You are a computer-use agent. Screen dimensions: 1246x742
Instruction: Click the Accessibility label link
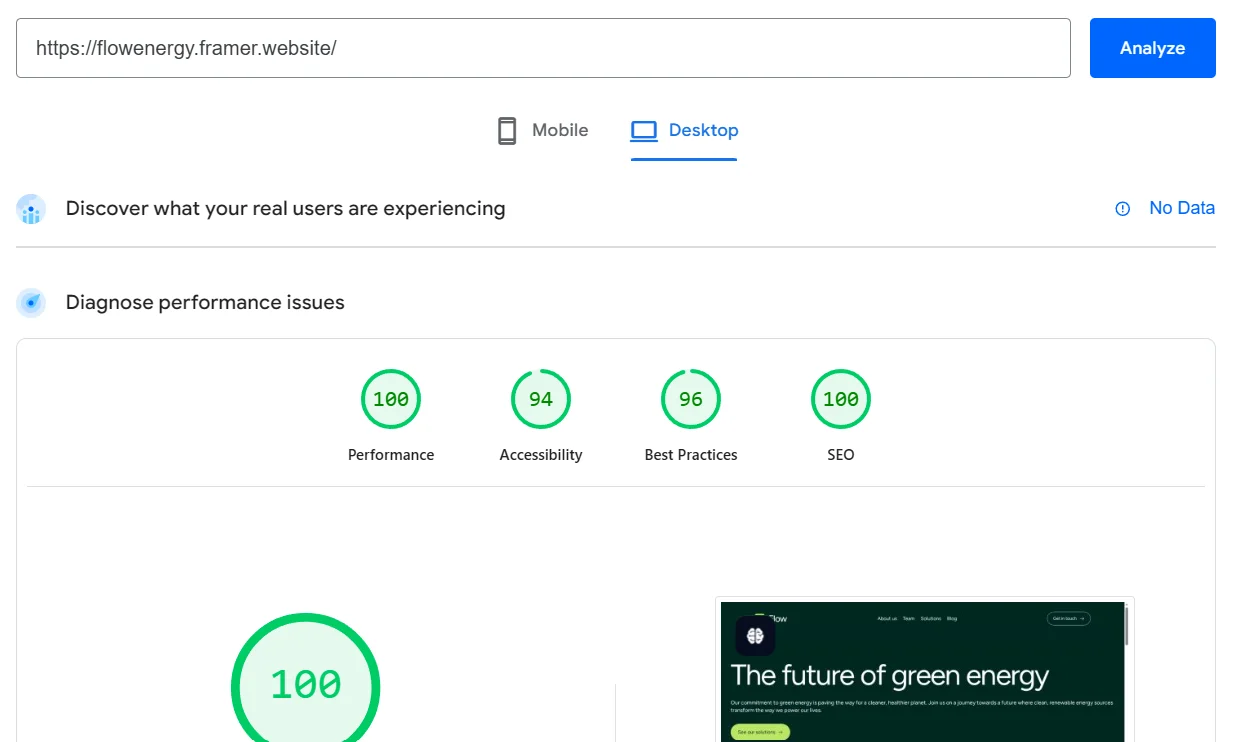coord(541,455)
